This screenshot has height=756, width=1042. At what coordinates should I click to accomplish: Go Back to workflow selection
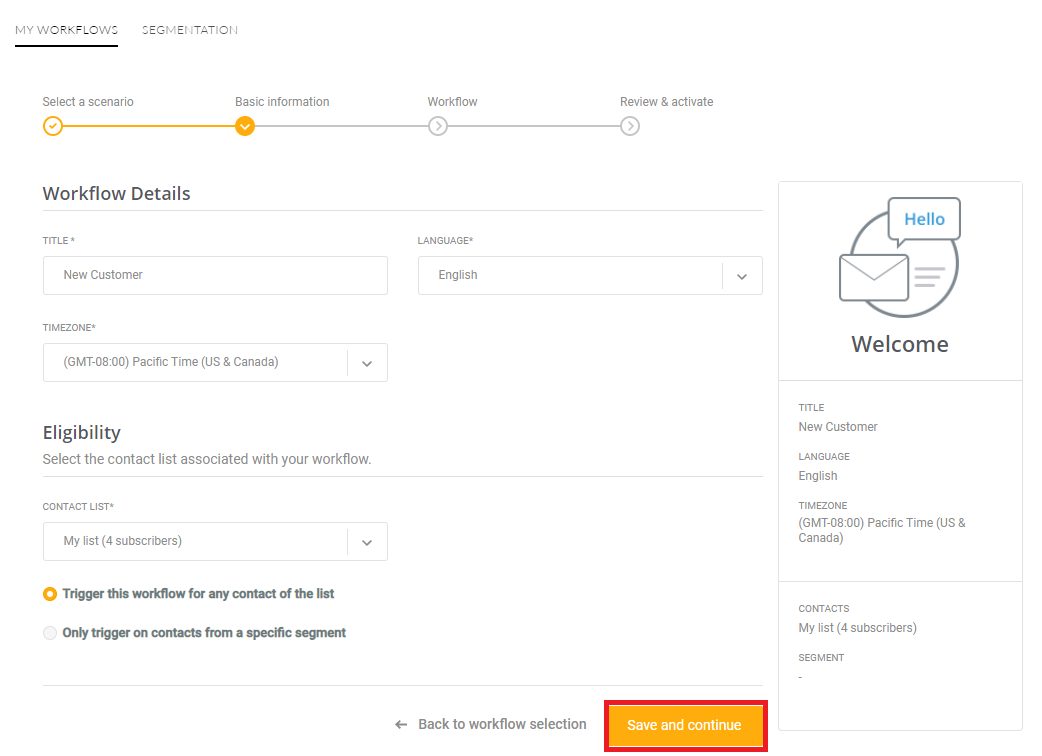point(502,724)
